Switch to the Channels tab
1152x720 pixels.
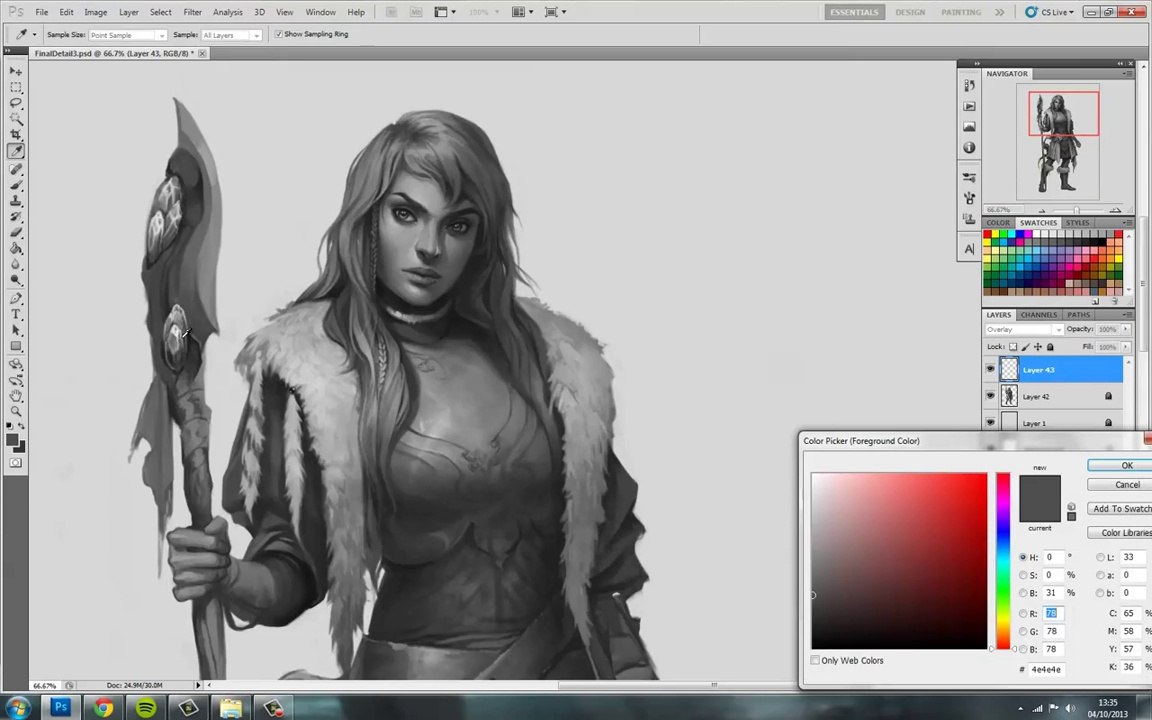coord(1038,314)
